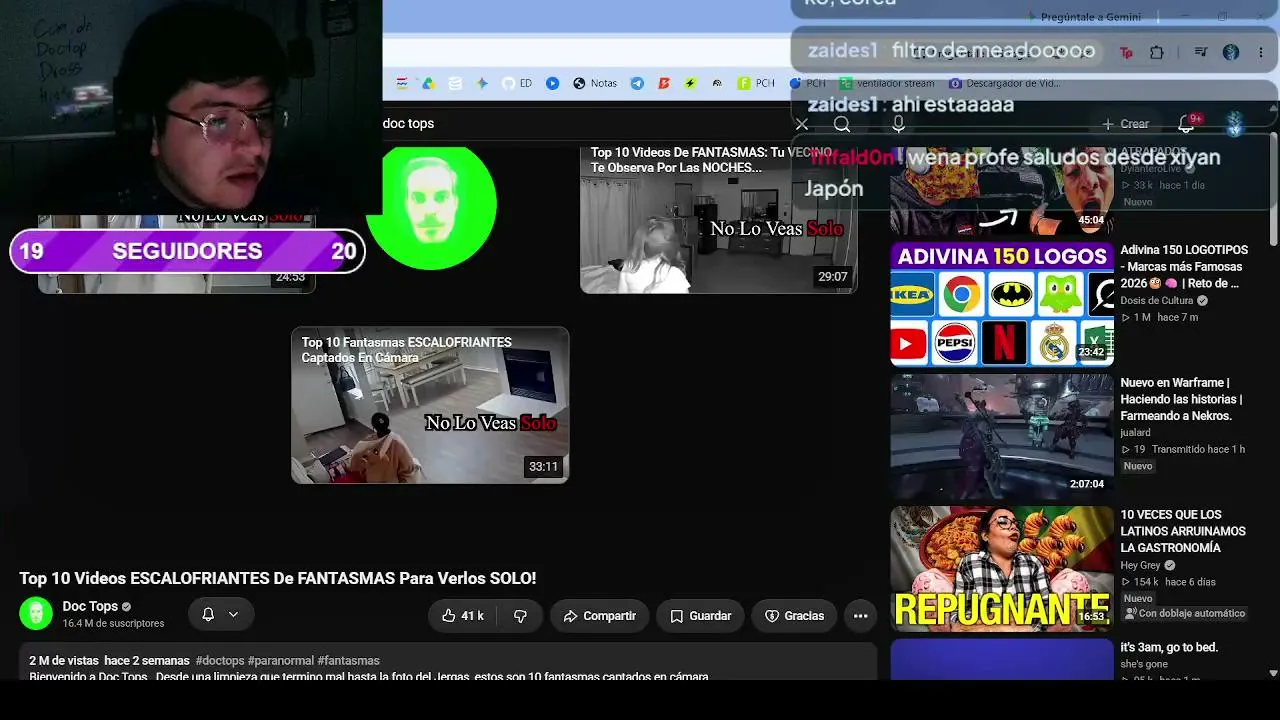Click the page scrollbar down arrow
The image size is (1280, 720).
[x=1273, y=673]
